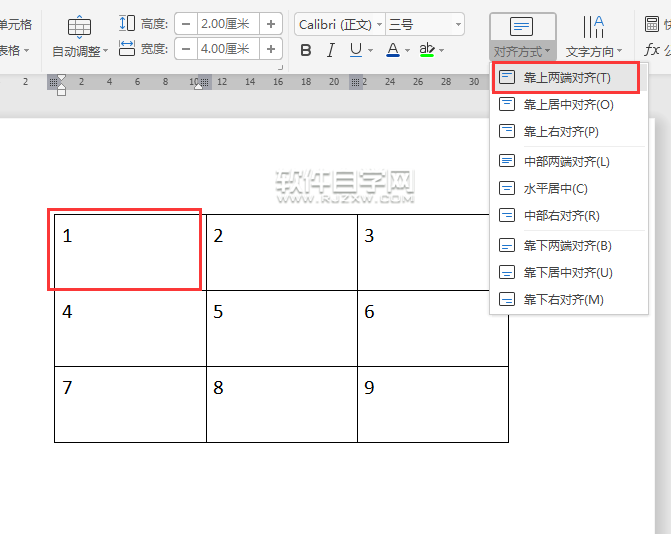Select 靠上居中对齐(O) from menu

569,104
